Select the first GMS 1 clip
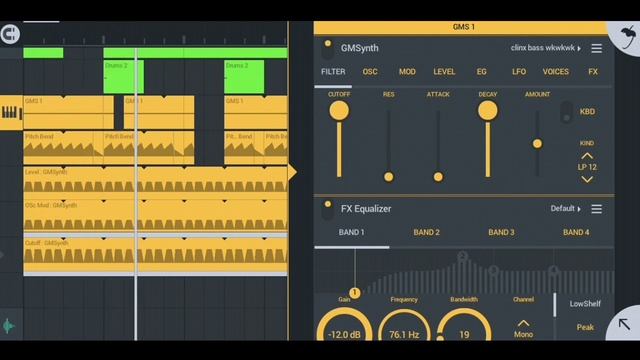The height and width of the screenshot is (360, 640). pyautogui.click(x=68, y=113)
